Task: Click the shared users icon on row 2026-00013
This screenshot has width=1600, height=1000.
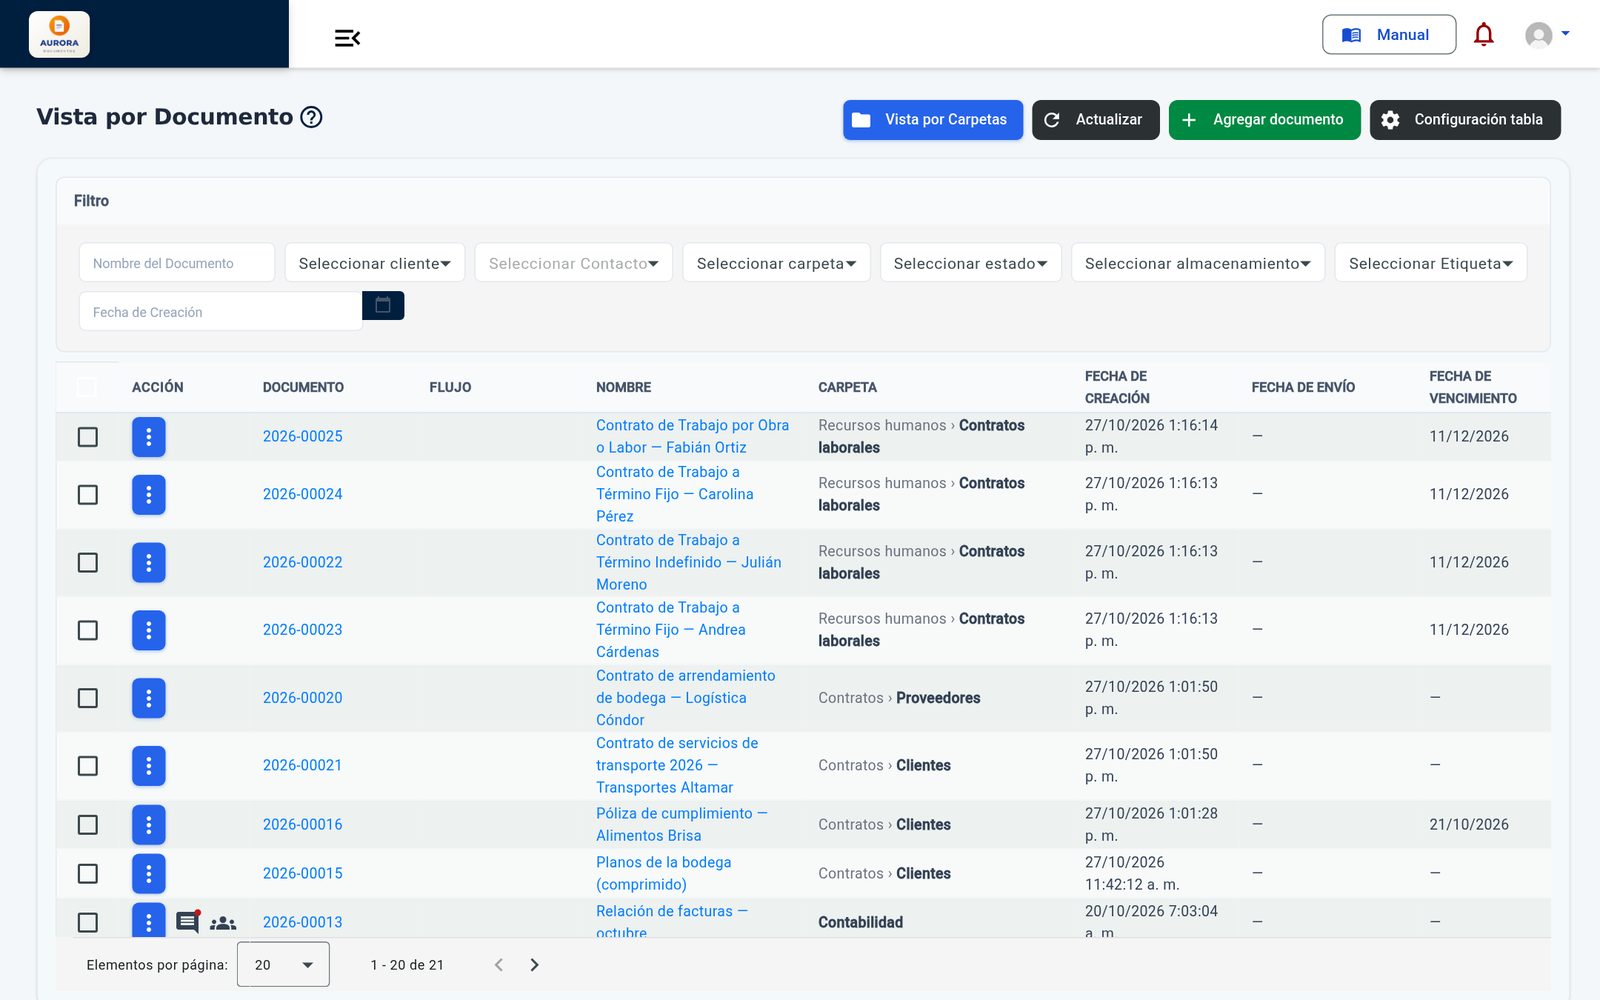Action: (x=223, y=923)
